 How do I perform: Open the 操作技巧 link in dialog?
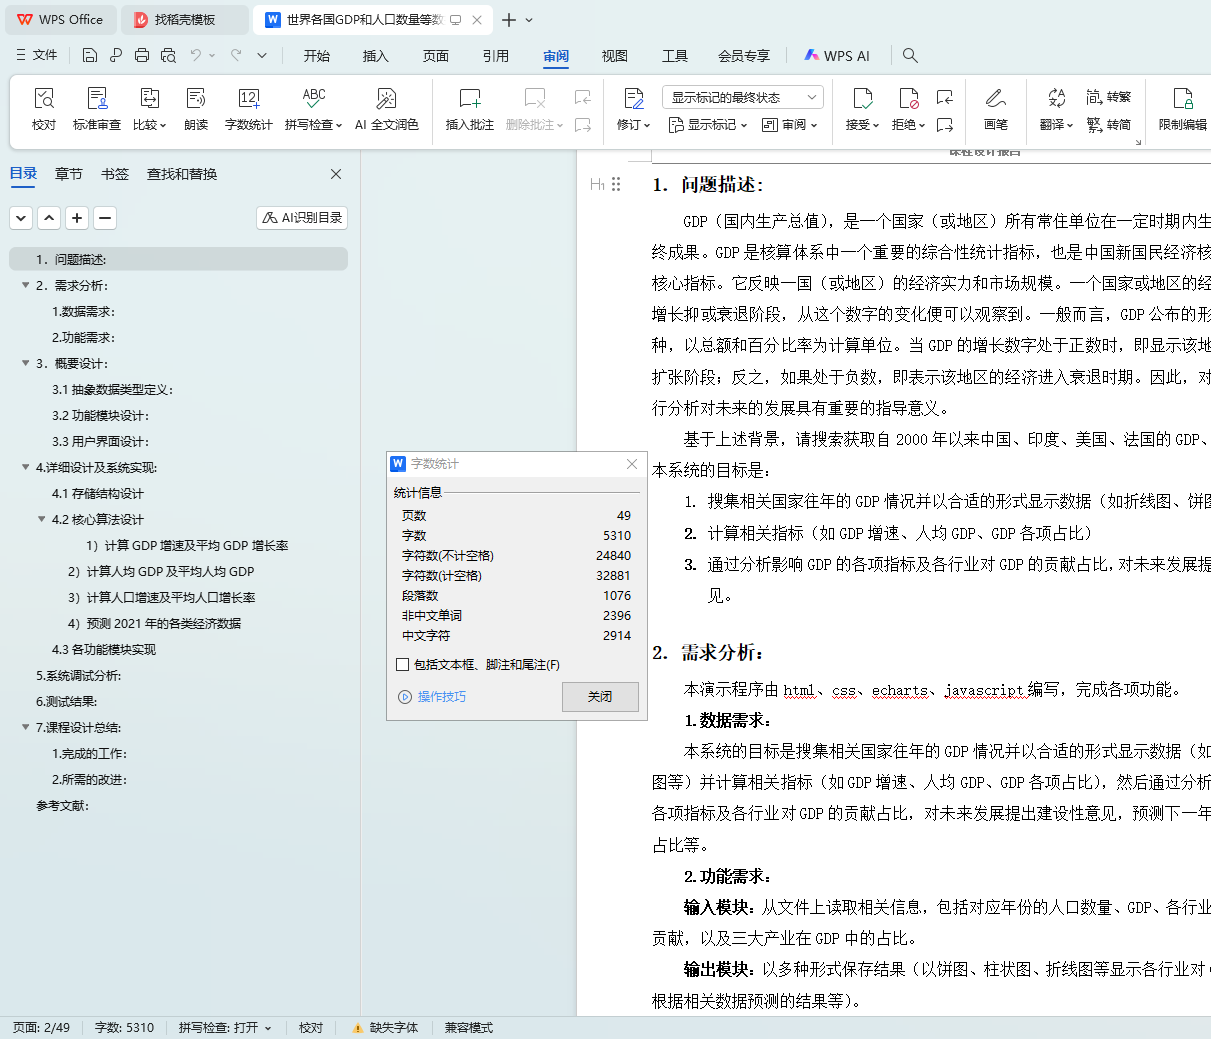(x=441, y=697)
